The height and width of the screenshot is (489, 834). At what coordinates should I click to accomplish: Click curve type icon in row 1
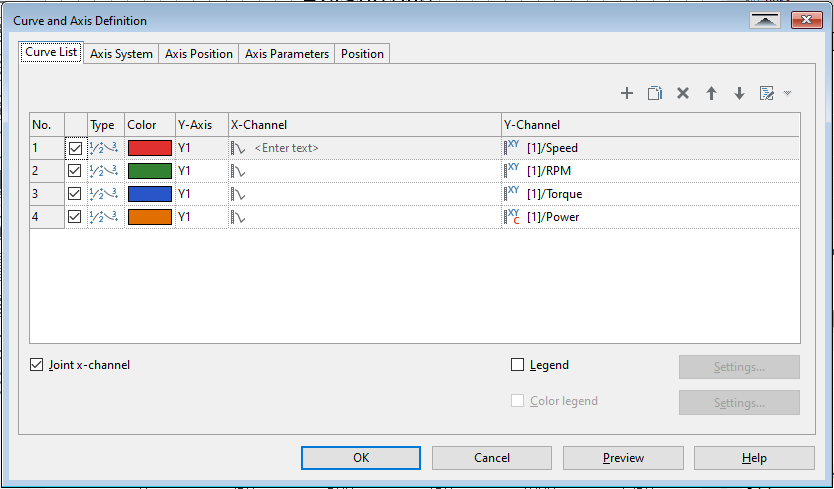point(103,148)
